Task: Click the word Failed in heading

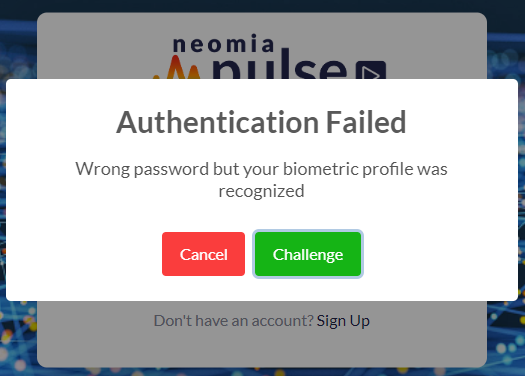Action: (366, 122)
